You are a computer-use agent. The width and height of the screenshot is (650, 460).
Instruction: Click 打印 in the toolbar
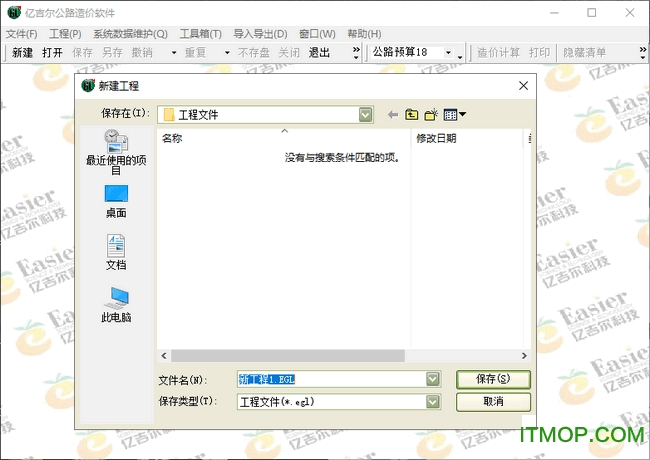(x=539, y=53)
